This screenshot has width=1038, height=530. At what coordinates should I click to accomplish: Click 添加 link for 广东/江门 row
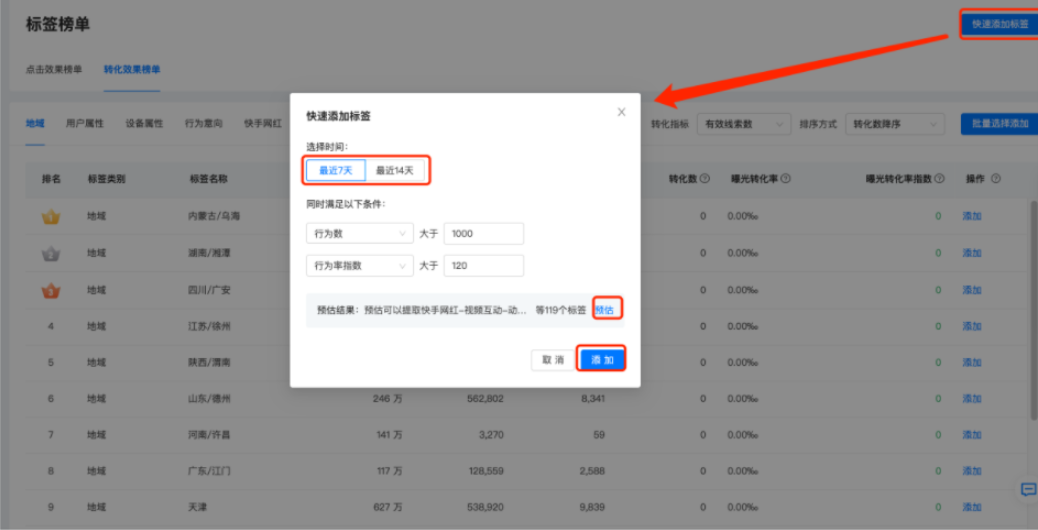[x=972, y=472]
